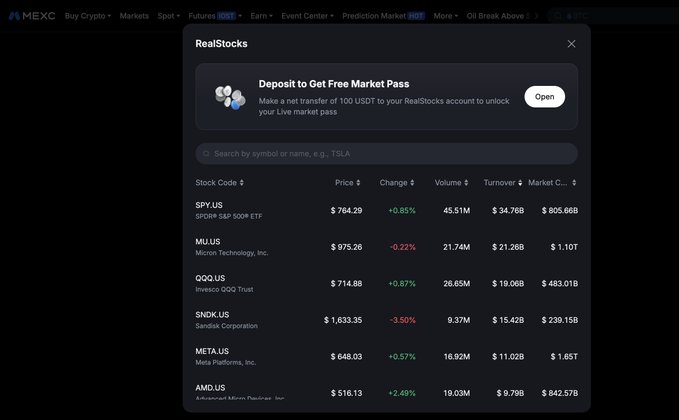Click the AMD.US turnover $ 9.79B
This screenshot has height=420, width=679.
[x=510, y=393]
